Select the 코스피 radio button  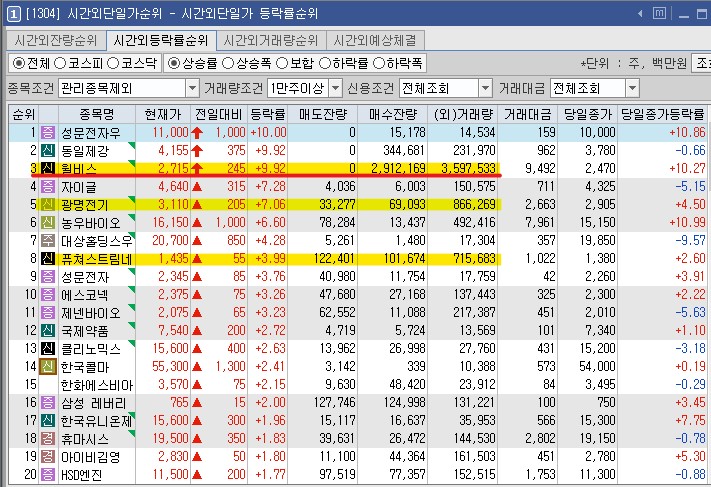59,63
